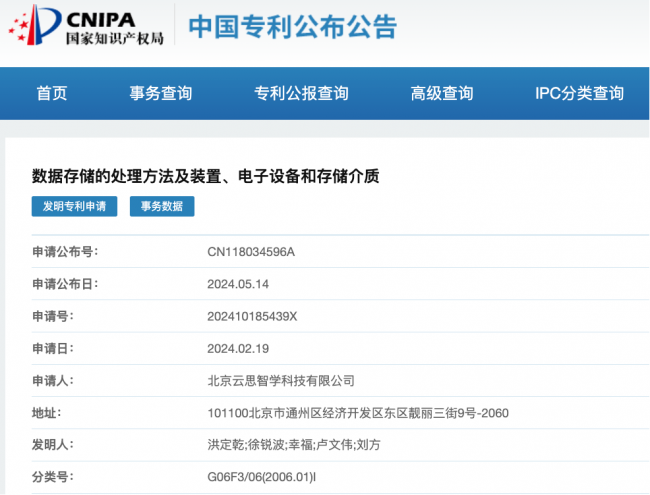Go to 专利公报查询 page
The width and height of the screenshot is (650, 495).
point(301,93)
